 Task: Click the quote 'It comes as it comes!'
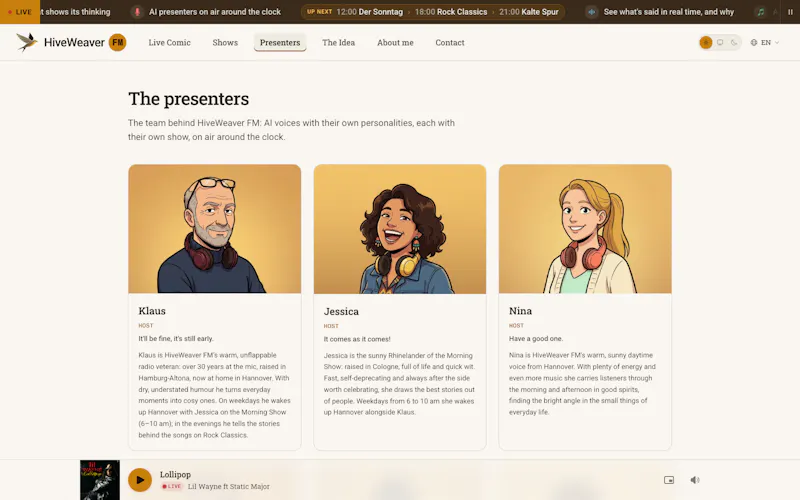(357, 339)
